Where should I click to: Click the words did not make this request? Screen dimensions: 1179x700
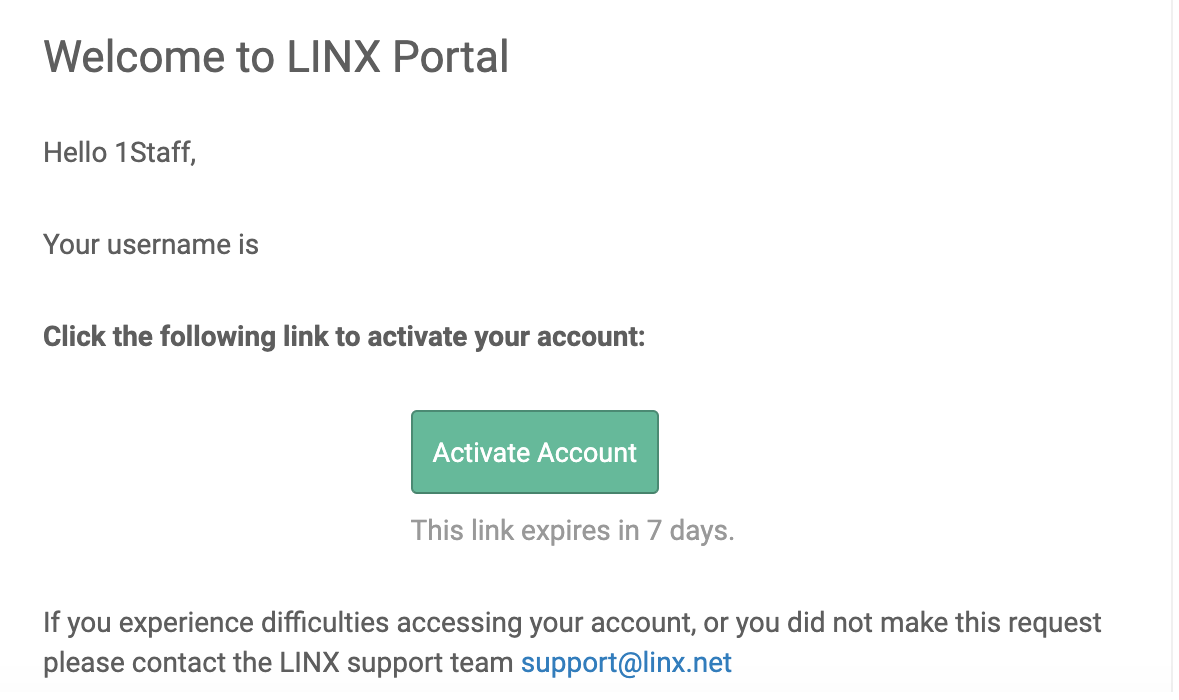pyautogui.click(x=944, y=623)
